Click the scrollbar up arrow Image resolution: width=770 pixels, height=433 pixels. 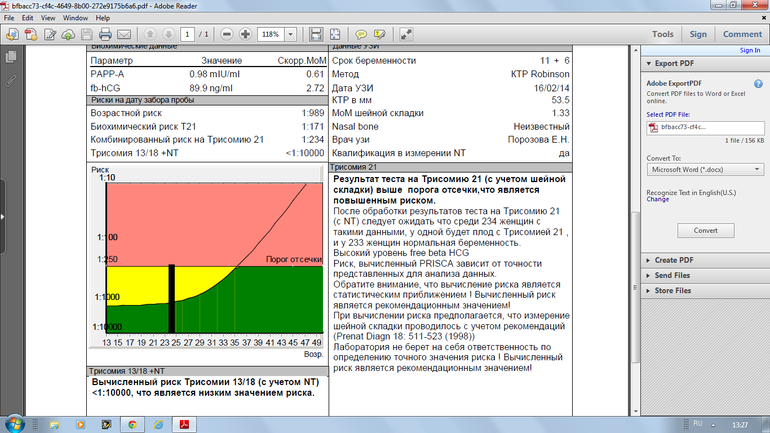click(x=636, y=51)
